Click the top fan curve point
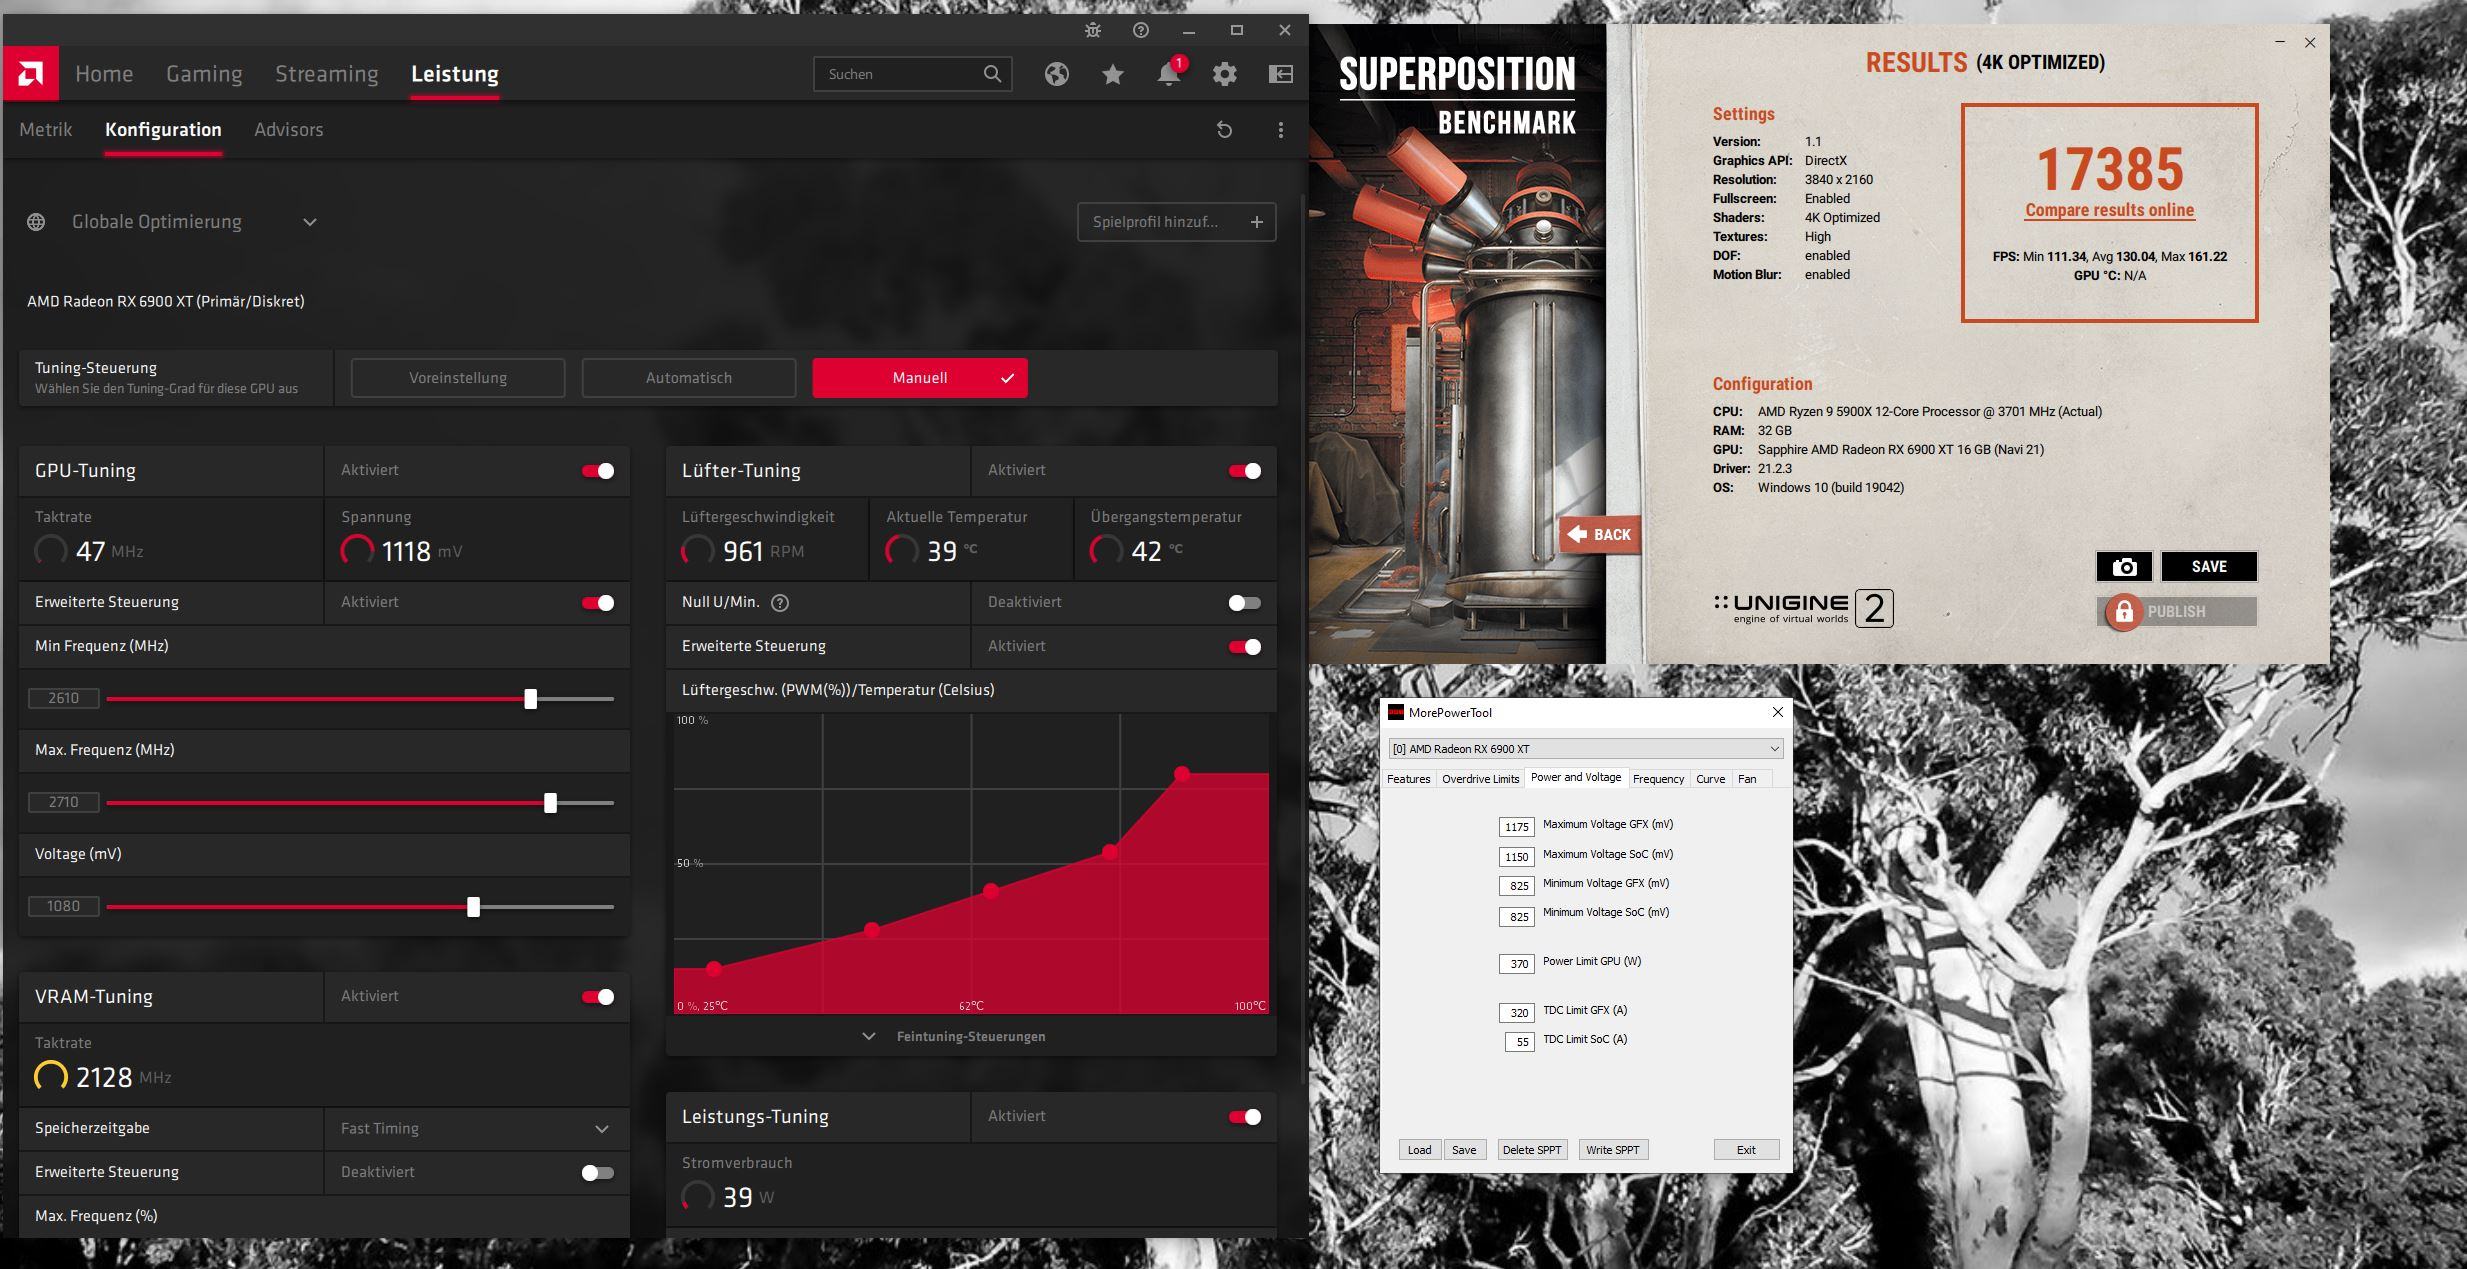Screen dimensions: 2467x1269 (x=1182, y=774)
